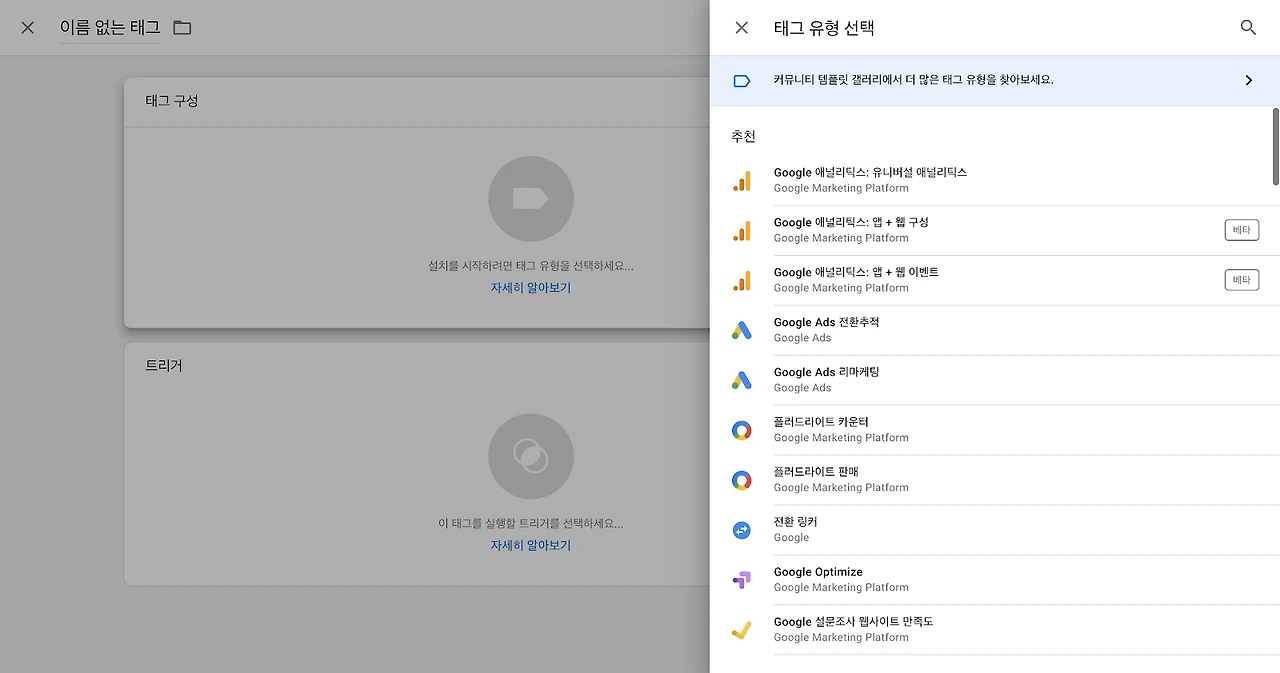Click the Google Optimize purple icon
The width and height of the screenshot is (1280, 673).
coord(741,580)
